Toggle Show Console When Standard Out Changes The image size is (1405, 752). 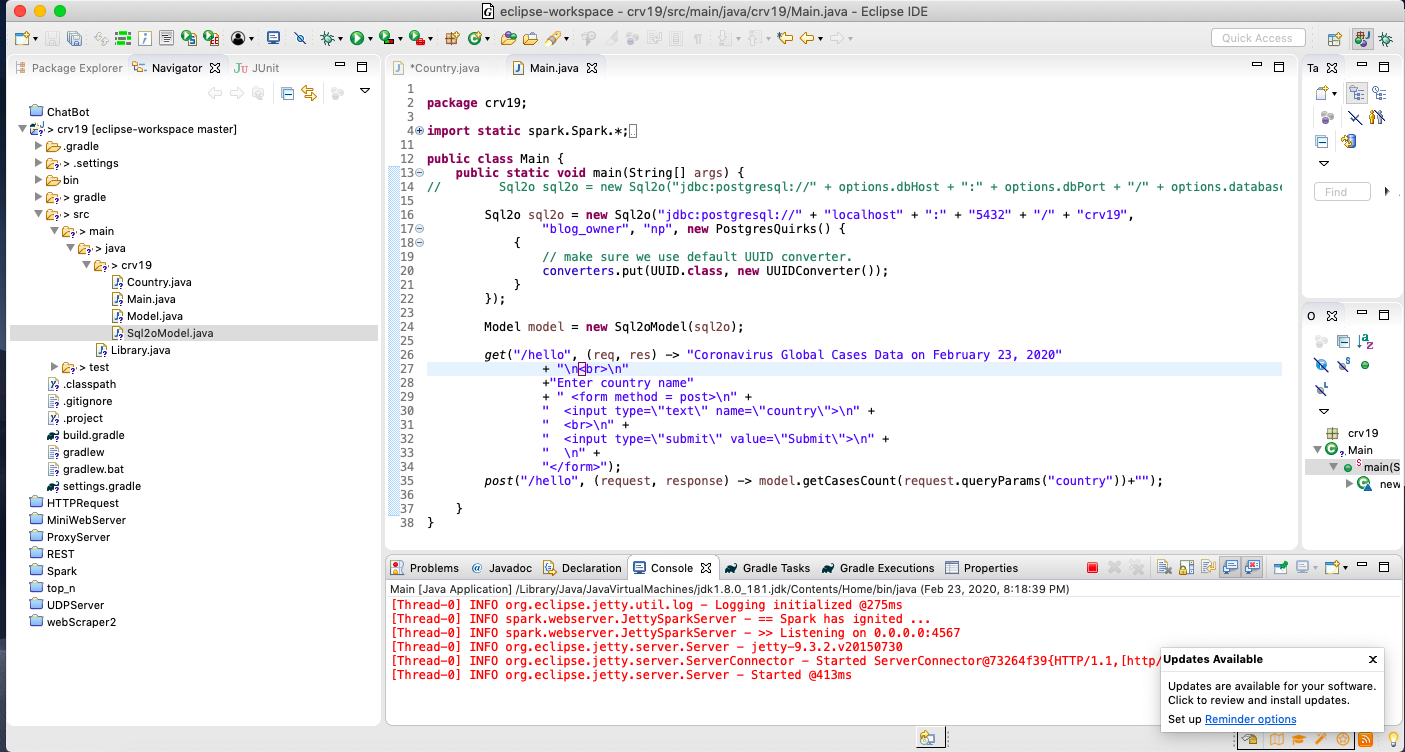tap(1230, 567)
